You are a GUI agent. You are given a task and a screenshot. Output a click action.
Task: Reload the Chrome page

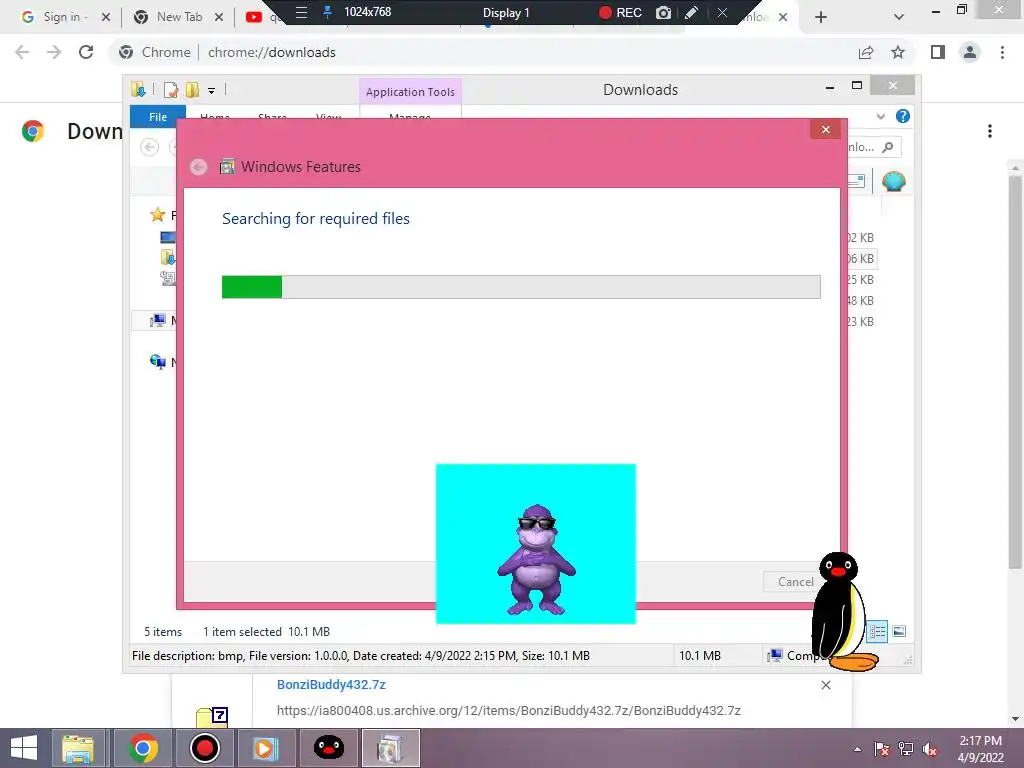point(86,52)
